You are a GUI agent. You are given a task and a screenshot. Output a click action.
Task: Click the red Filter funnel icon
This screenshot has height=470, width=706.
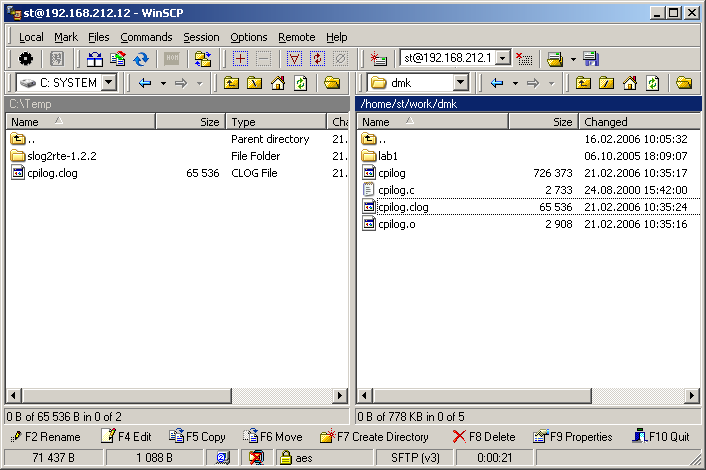point(294,59)
